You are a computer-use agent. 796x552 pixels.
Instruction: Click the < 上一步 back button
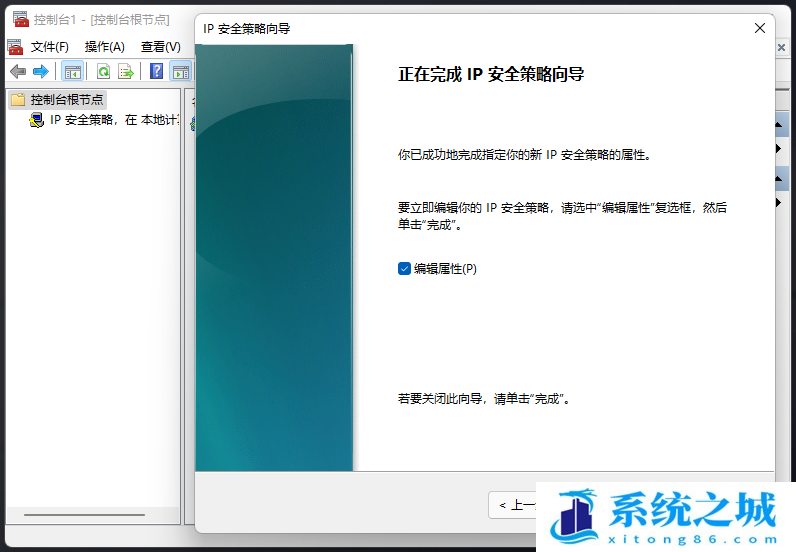coord(513,505)
